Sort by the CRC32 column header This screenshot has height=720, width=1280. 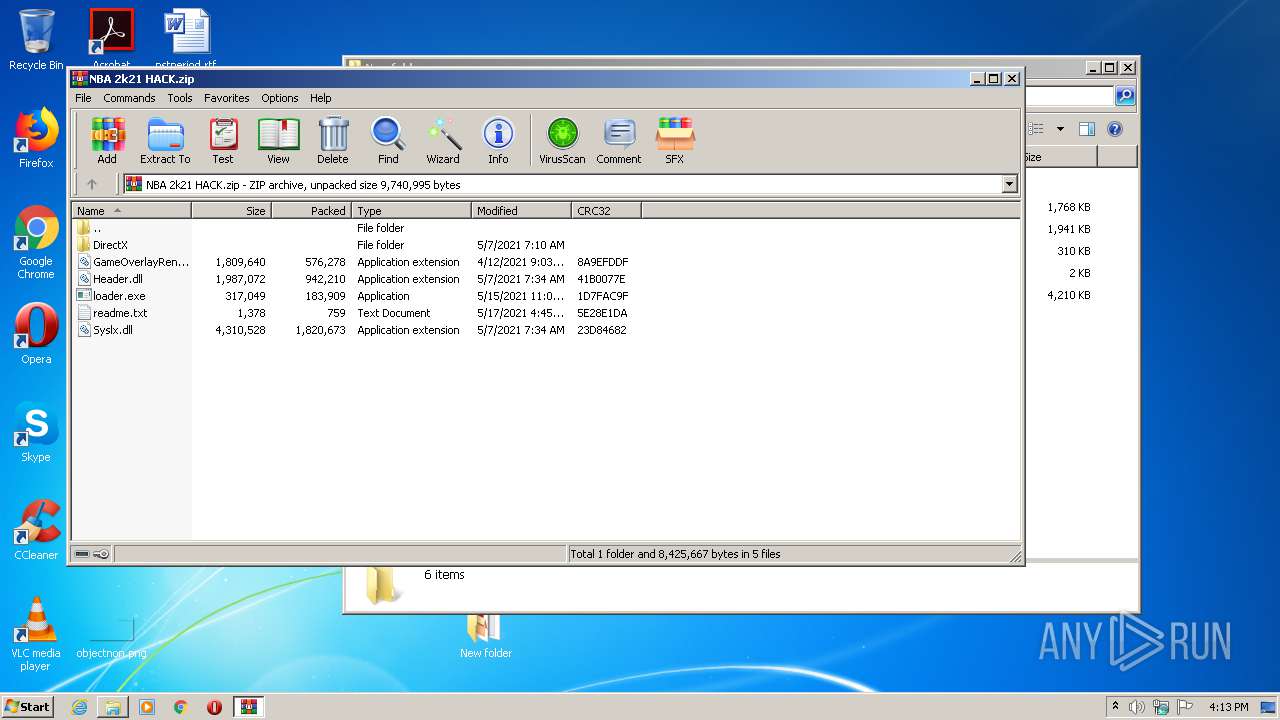(606, 211)
